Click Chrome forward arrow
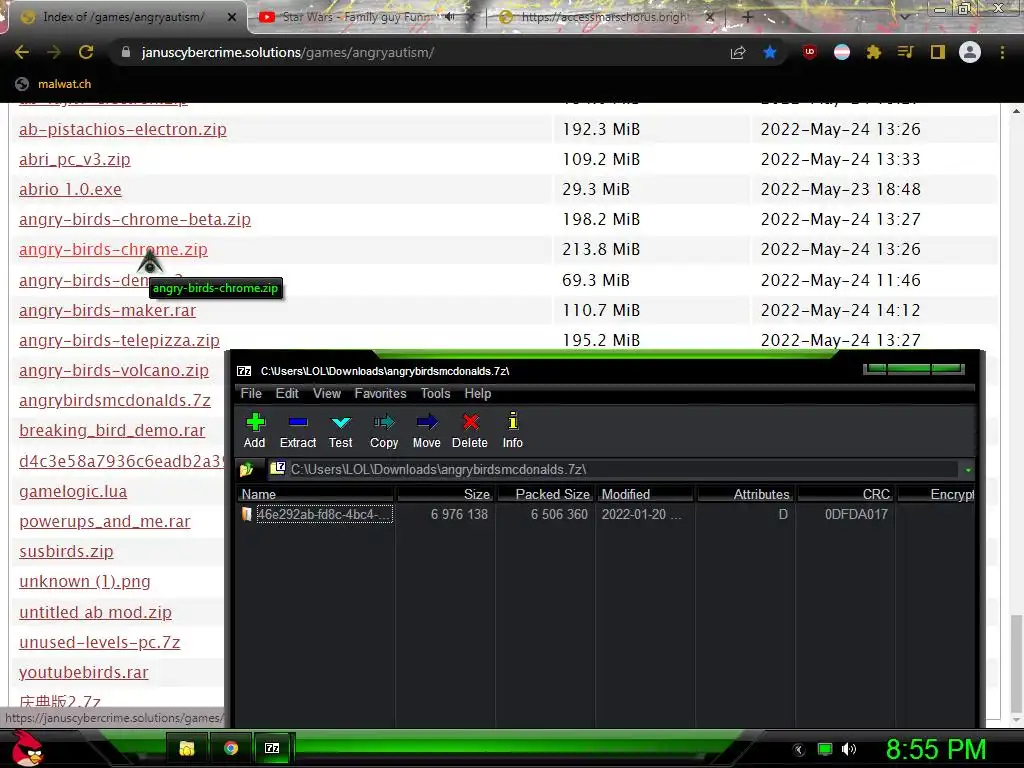The image size is (1024, 768). (54, 52)
